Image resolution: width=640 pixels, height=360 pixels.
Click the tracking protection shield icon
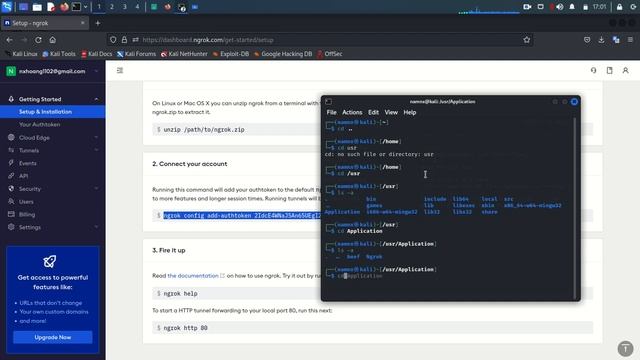[x=113, y=40]
